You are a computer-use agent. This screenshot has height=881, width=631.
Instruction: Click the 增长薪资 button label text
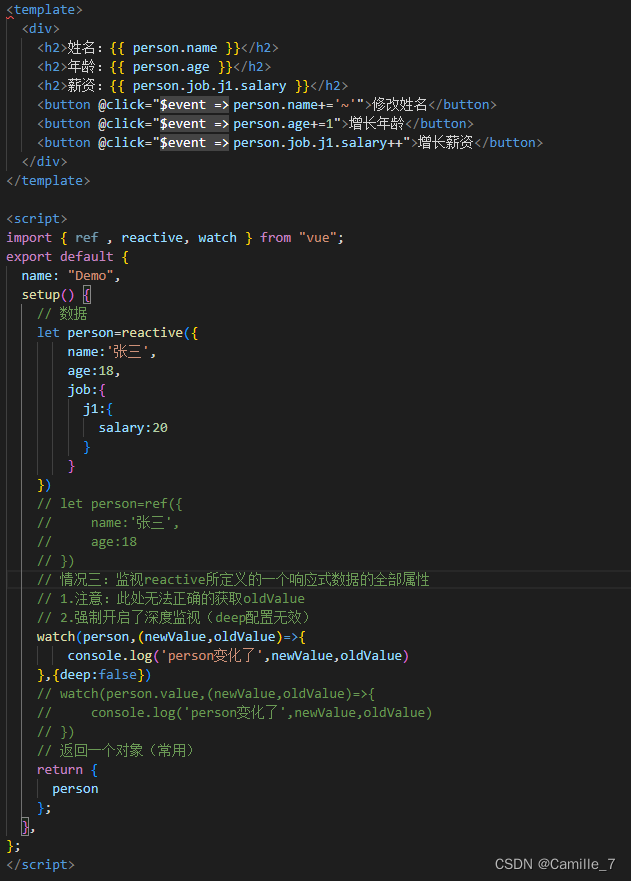446,143
